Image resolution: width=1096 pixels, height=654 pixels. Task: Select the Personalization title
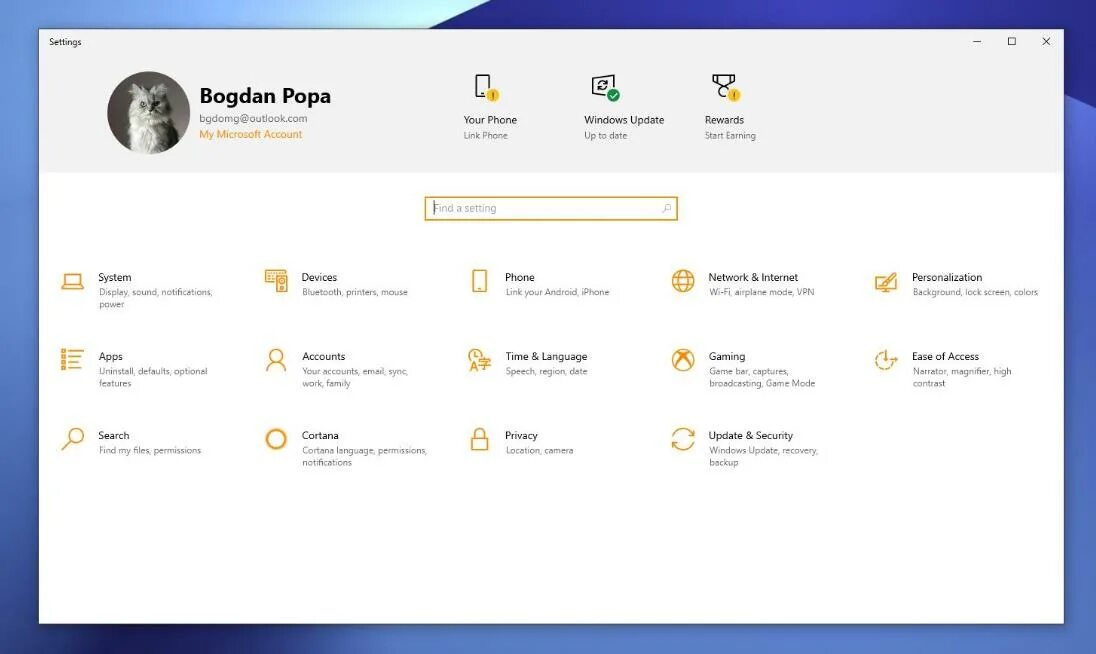pos(947,277)
